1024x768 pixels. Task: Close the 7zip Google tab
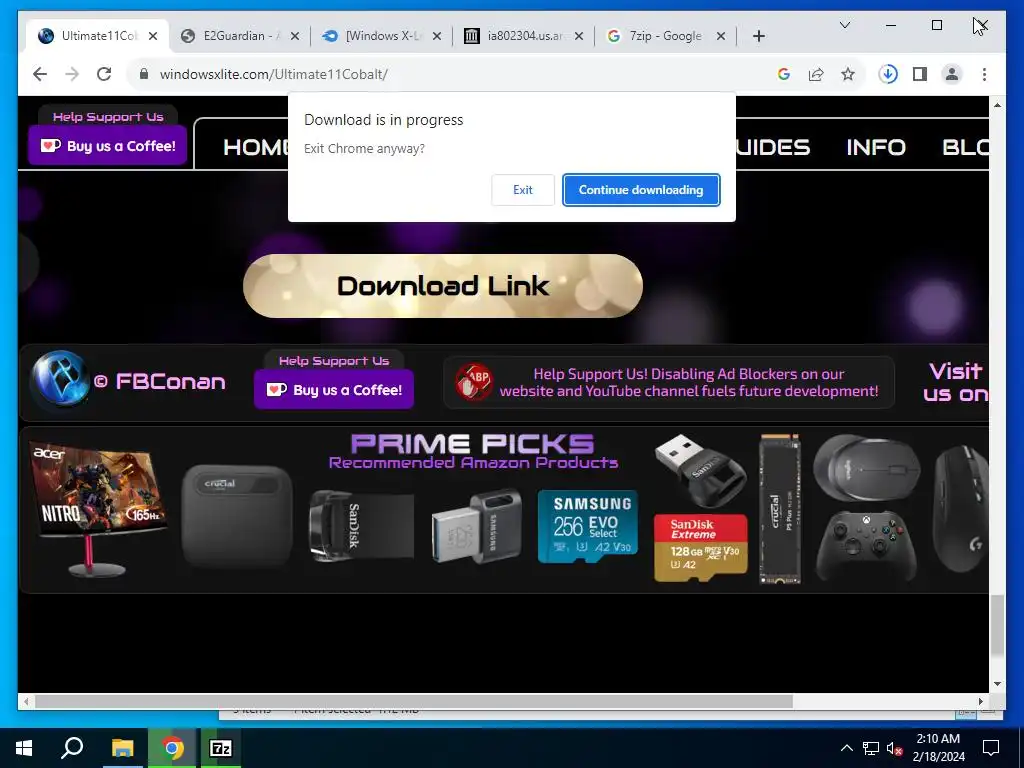pyautogui.click(x=720, y=36)
